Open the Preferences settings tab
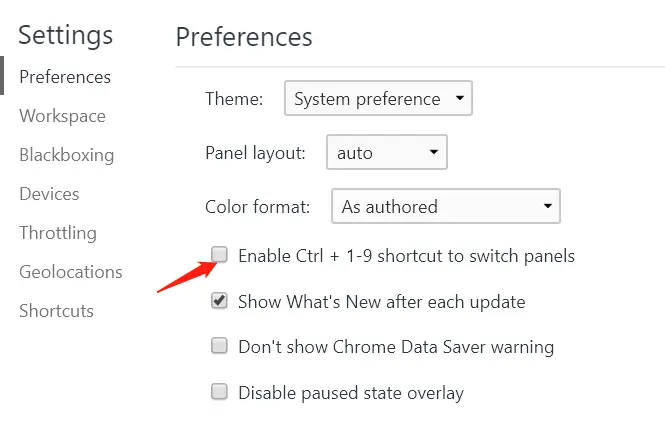This screenshot has width=665, height=436. tap(65, 77)
